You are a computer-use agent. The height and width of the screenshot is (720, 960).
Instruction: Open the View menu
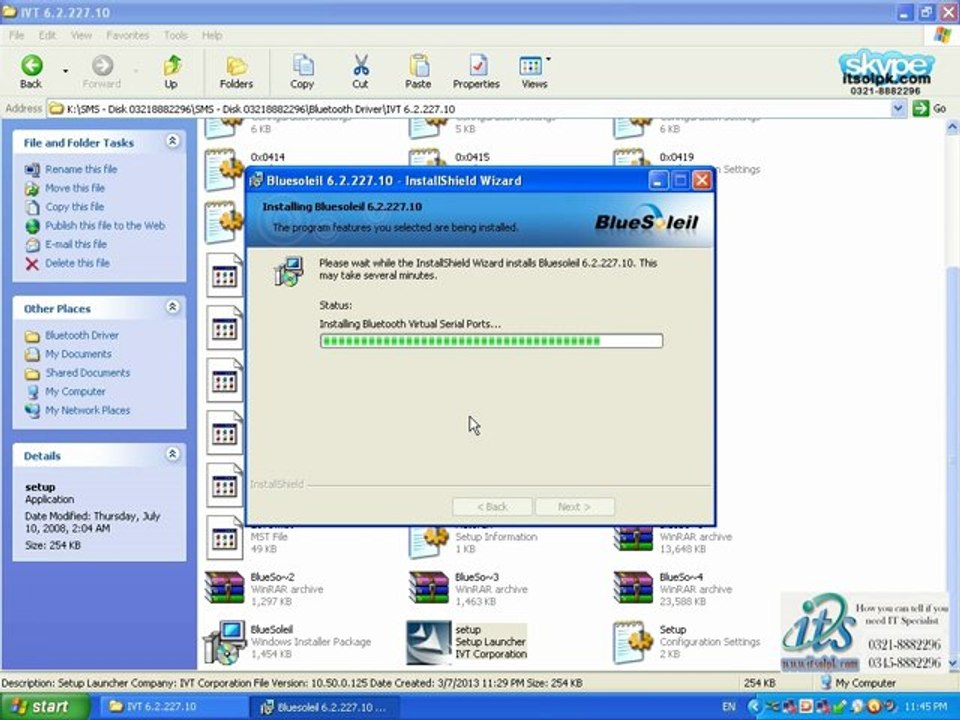coord(81,36)
